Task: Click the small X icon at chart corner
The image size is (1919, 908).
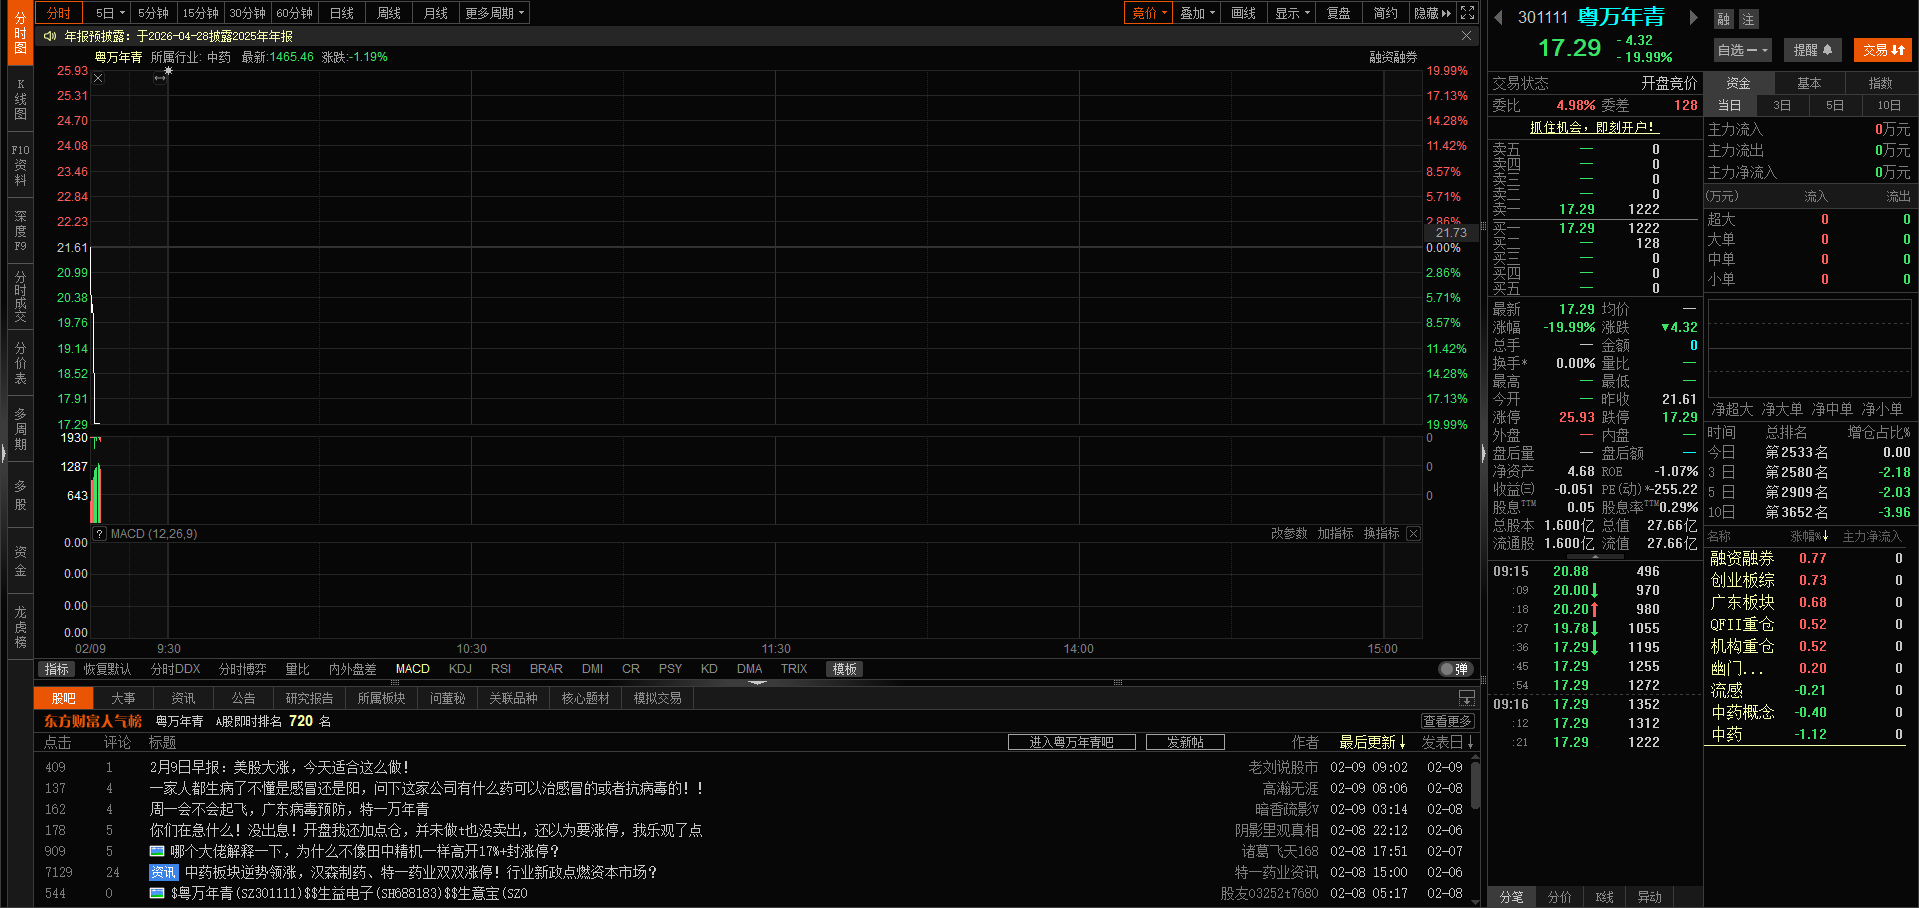Action: click(98, 78)
